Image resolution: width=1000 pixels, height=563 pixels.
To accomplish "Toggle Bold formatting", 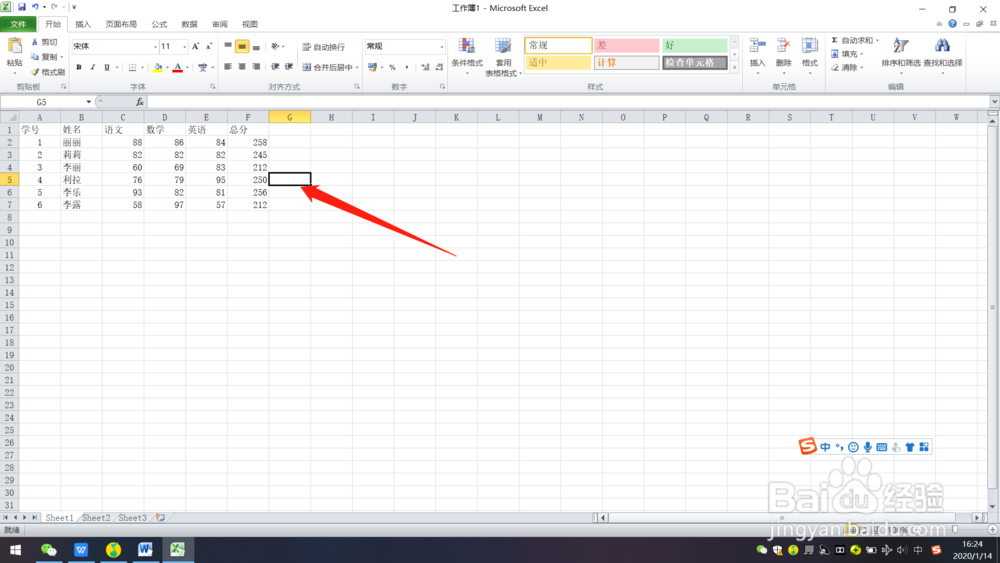I will tap(78, 67).
